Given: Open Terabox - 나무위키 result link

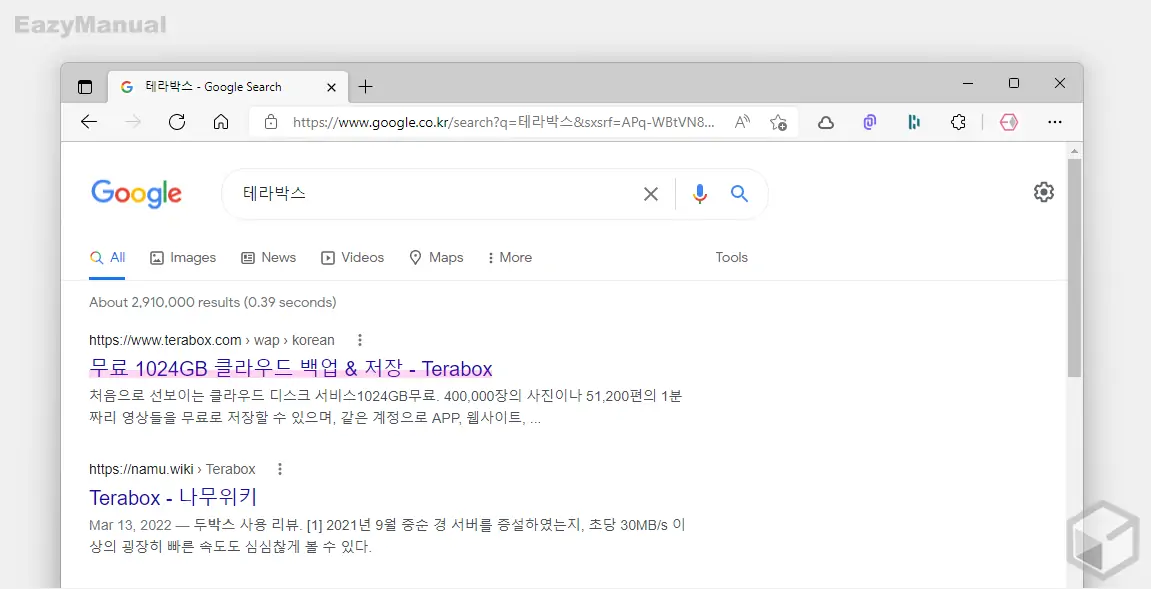Looking at the screenshot, I should pyautogui.click(x=173, y=498).
